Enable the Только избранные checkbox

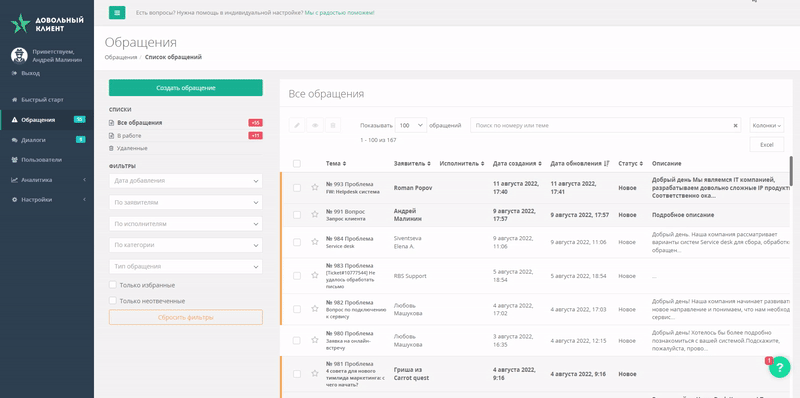point(113,285)
